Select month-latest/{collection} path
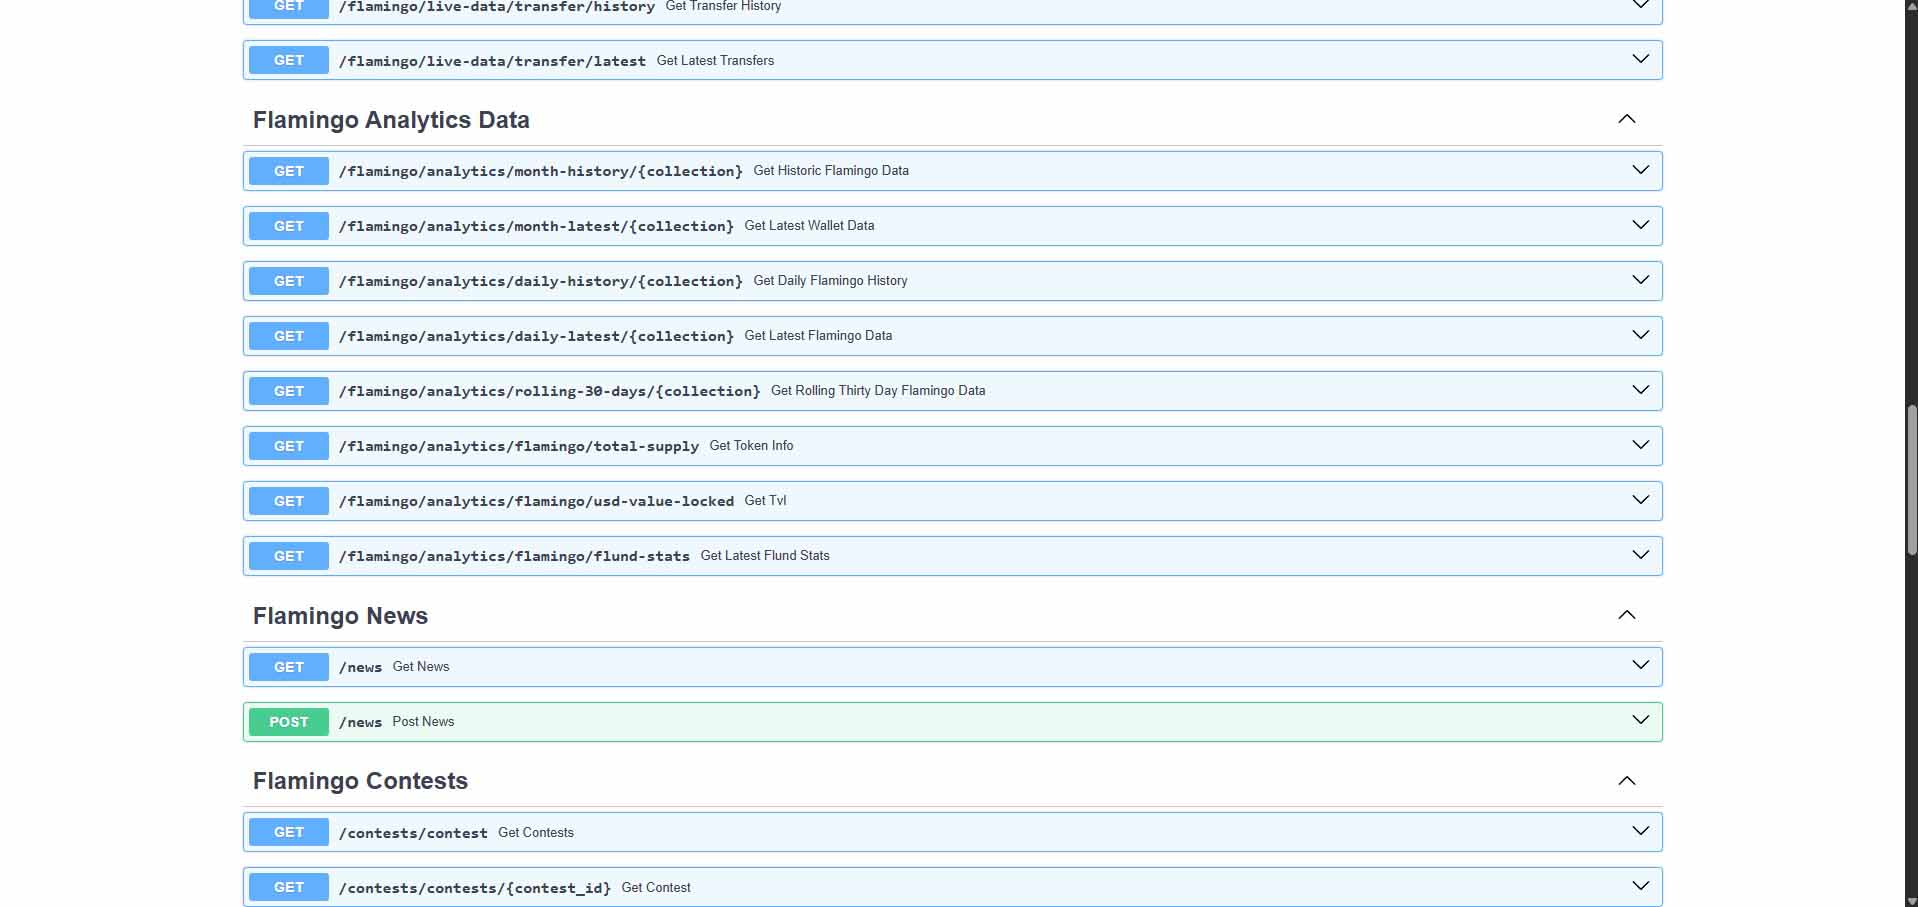The height and width of the screenshot is (907, 1918). (x=536, y=226)
